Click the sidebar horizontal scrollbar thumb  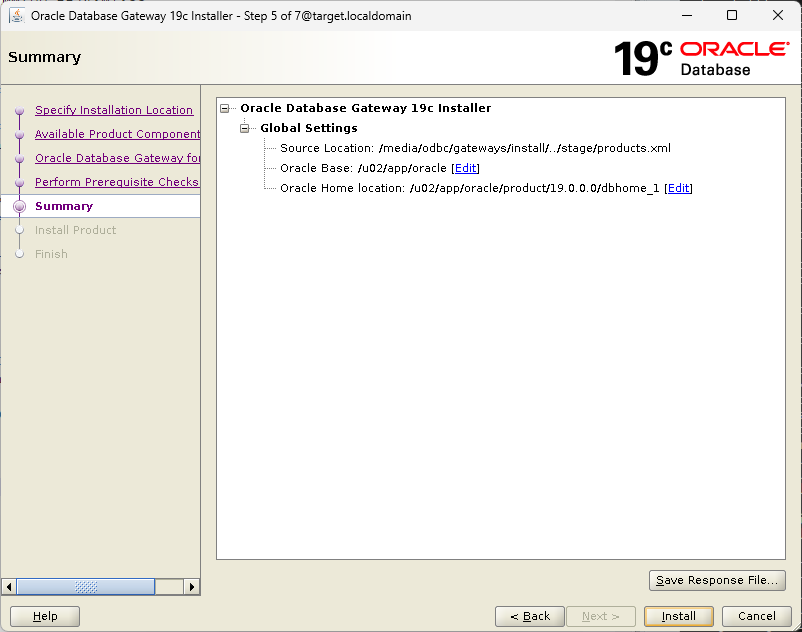pyautogui.click(x=86, y=586)
